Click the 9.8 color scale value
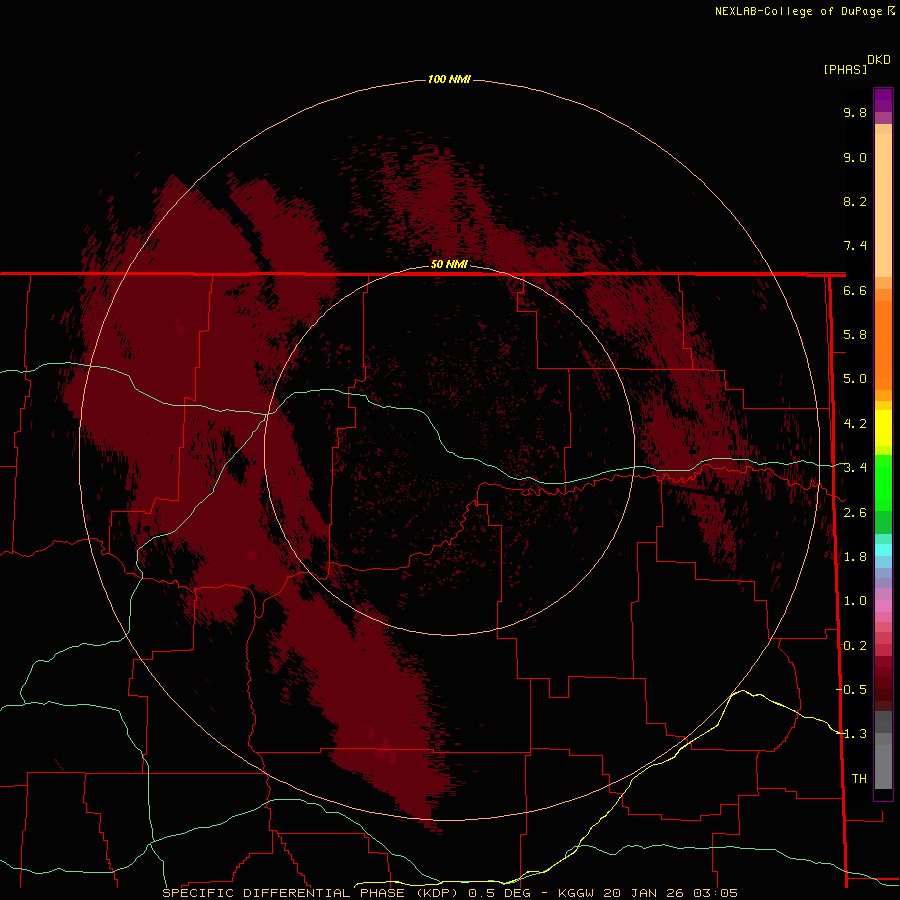 [855, 112]
